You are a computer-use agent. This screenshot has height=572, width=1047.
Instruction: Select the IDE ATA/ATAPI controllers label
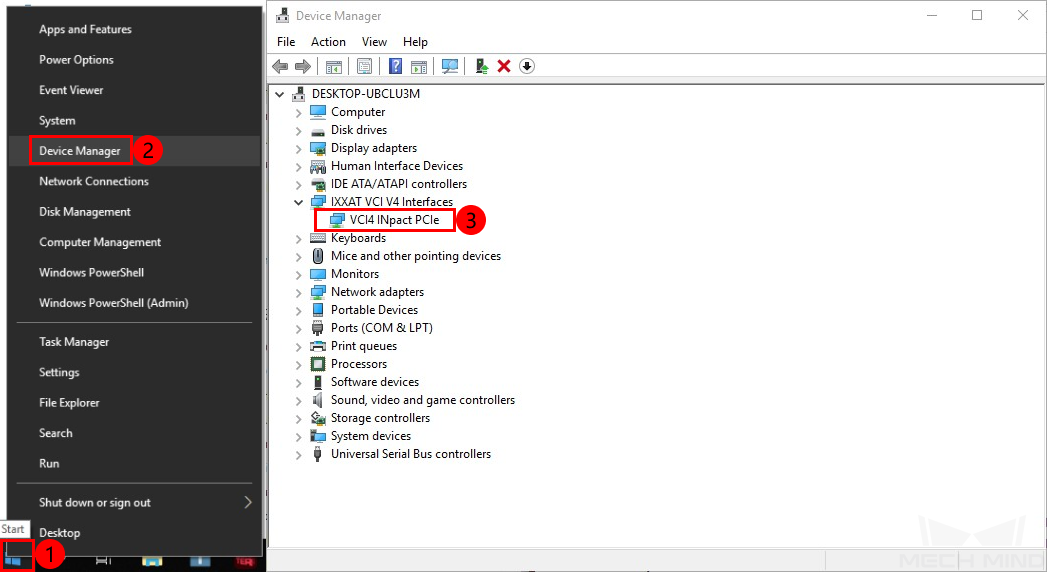click(x=399, y=184)
